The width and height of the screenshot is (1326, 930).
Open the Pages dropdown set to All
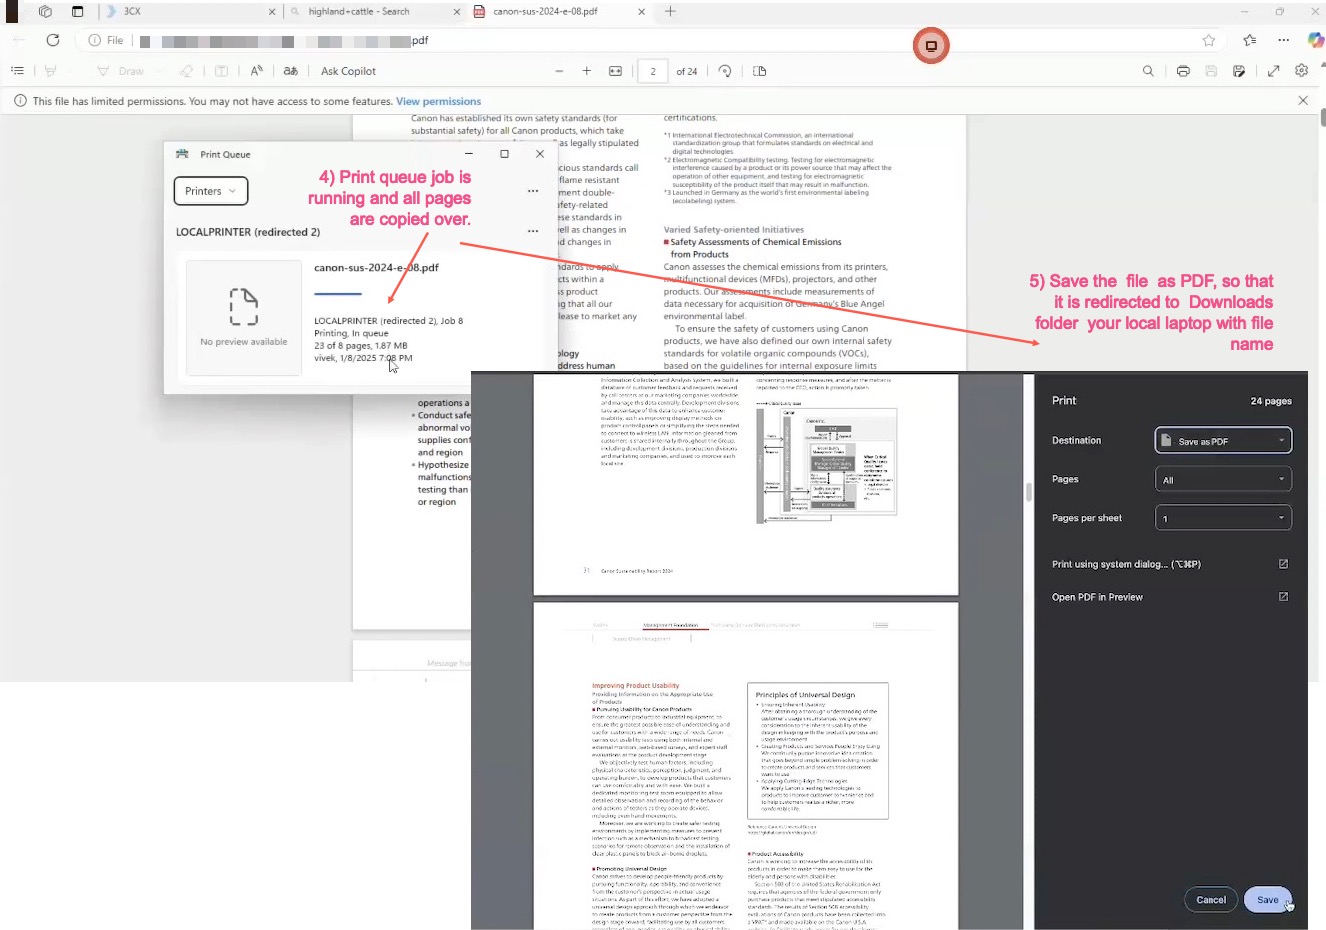(x=1223, y=480)
